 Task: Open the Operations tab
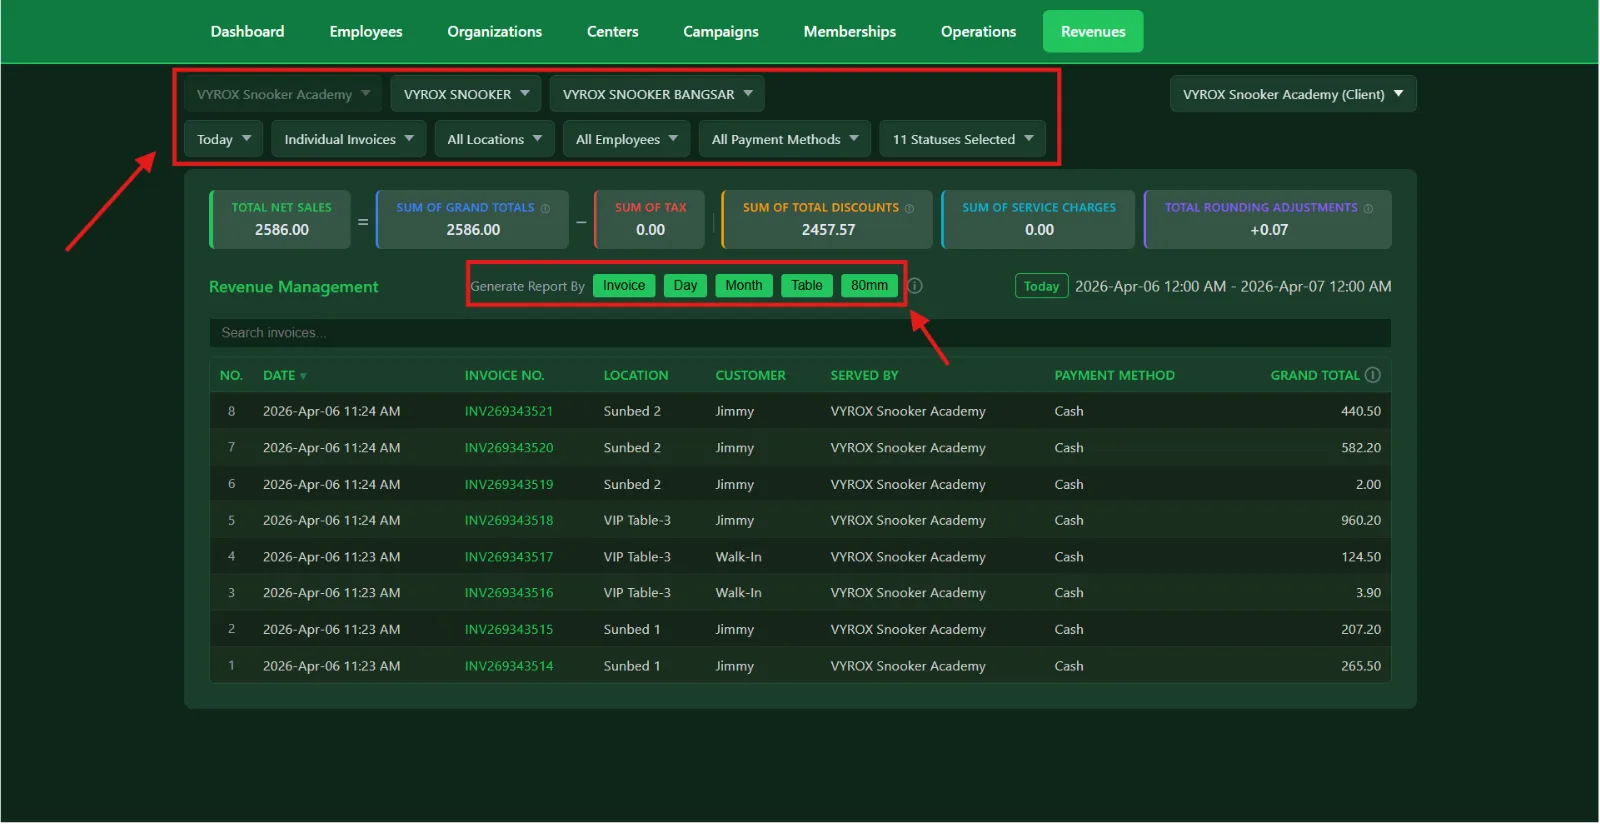coord(978,32)
